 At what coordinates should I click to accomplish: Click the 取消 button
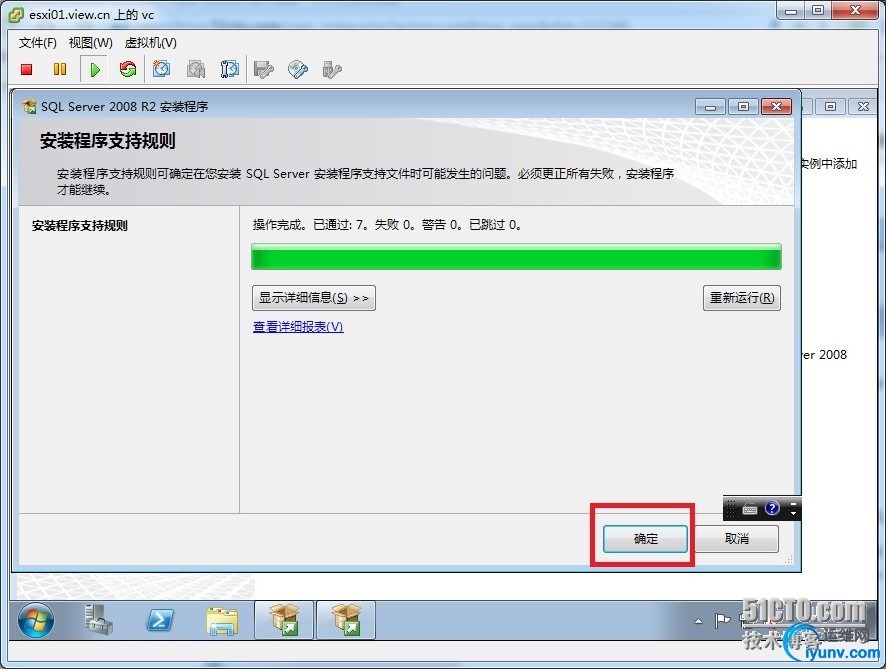coord(736,538)
